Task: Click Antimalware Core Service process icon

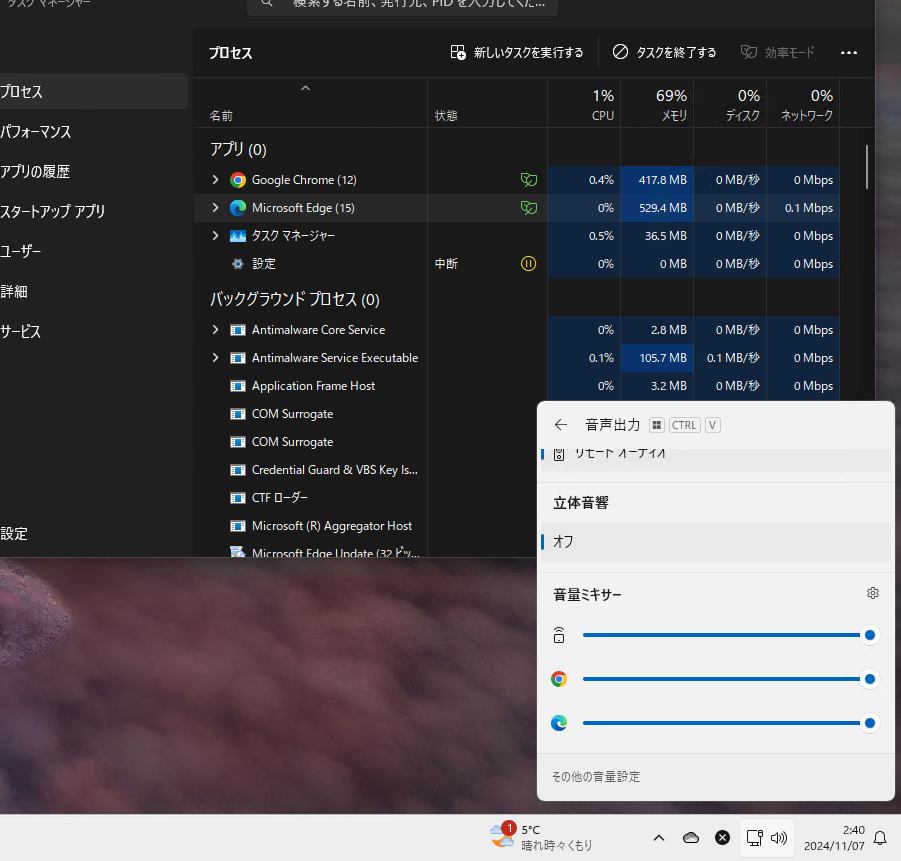Action: [x=237, y=330]
